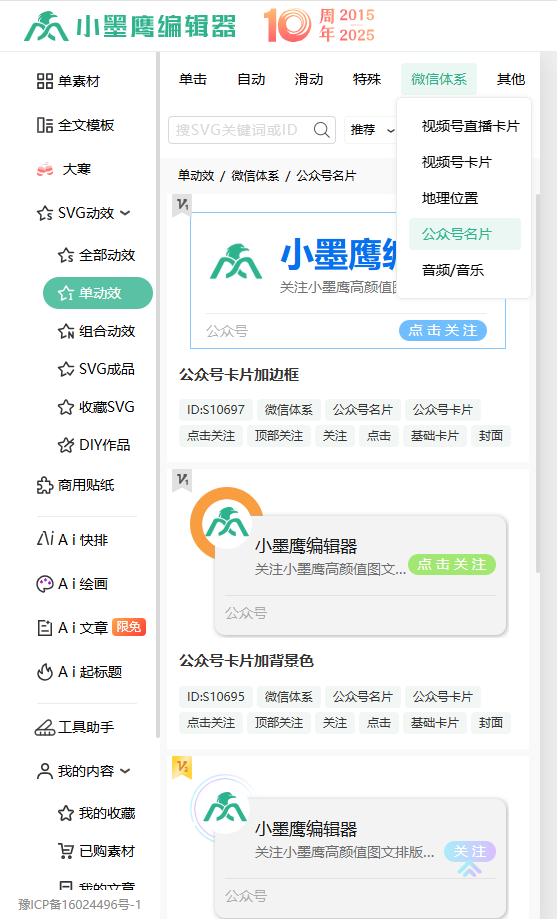
Task: Click the ID:S10695 tag
Action: tap(216, 697)
